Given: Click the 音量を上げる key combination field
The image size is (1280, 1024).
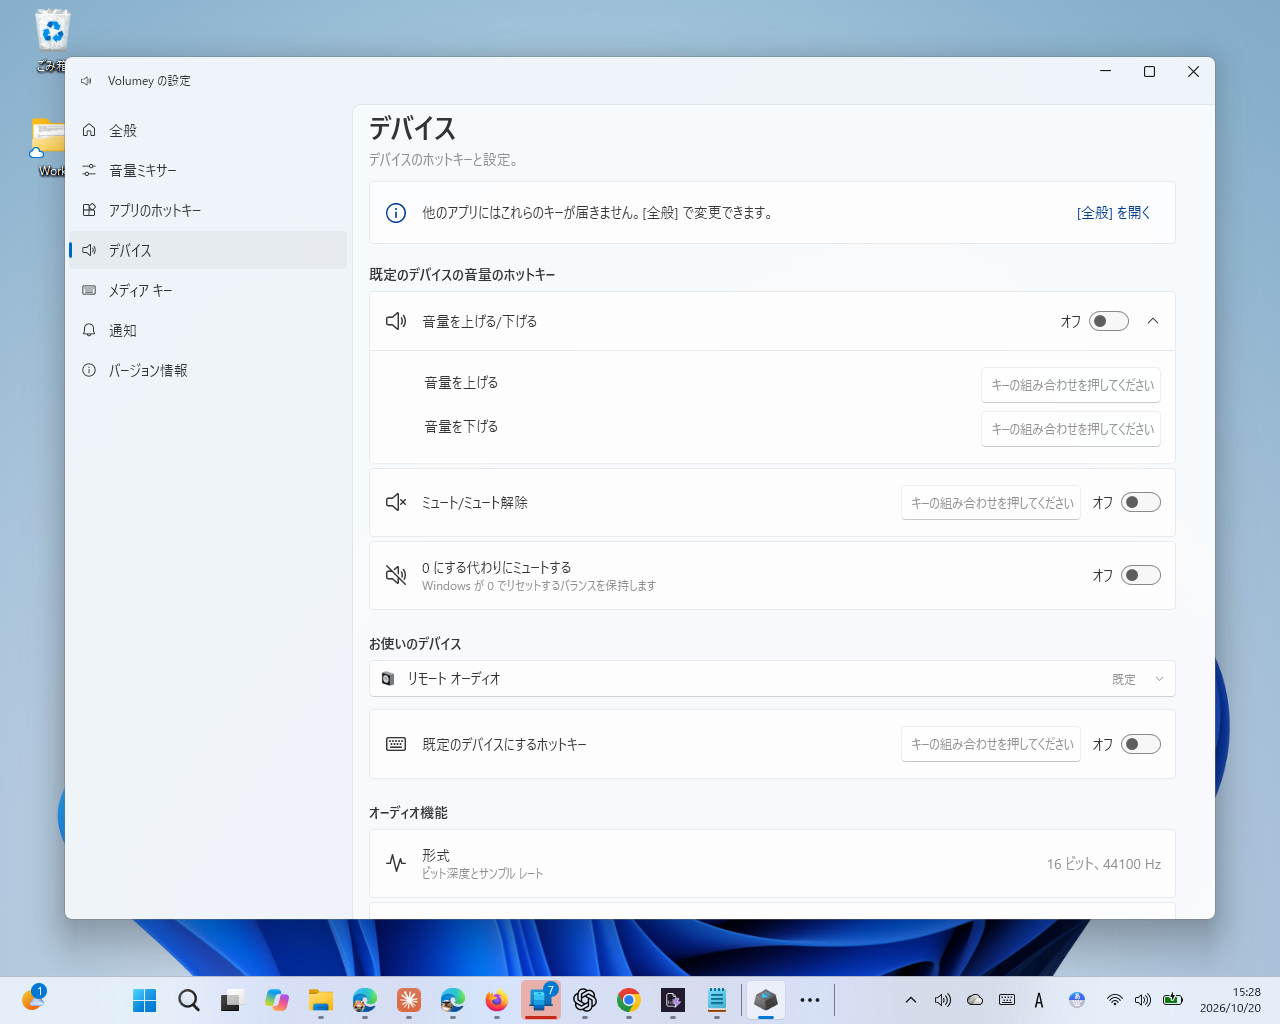Looking at the screenshot, I should coord(1071,385).
